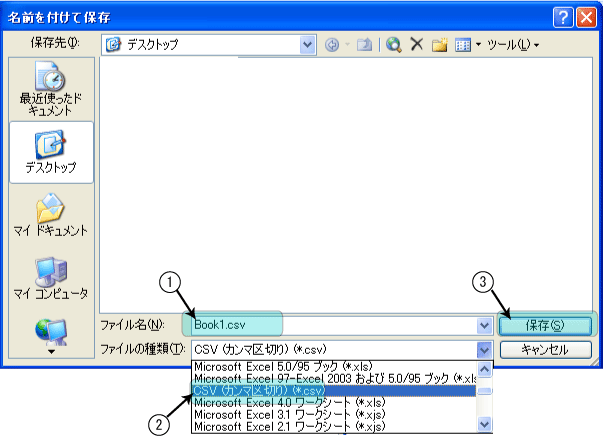Open the ツール(L) menu

(x=513, y=45)
